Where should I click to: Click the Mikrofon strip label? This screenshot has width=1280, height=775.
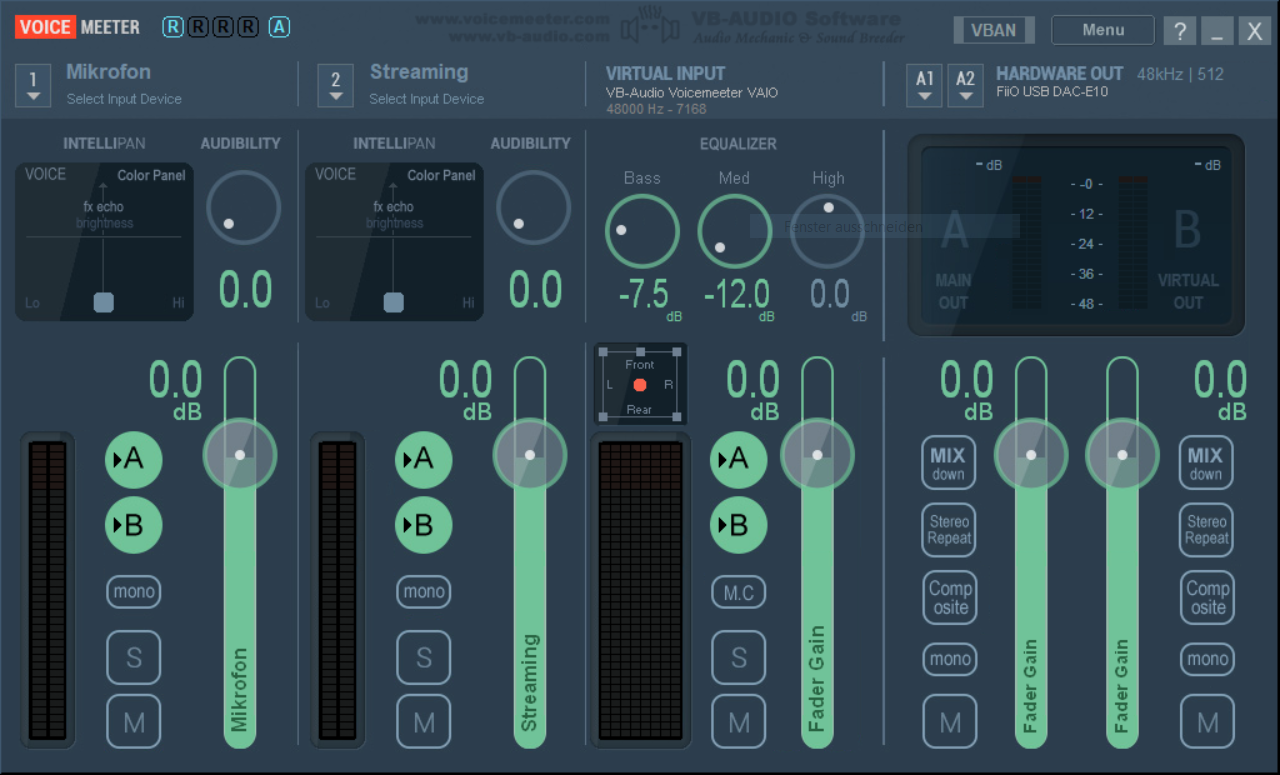pyautogui.click(x=108, y=72)
